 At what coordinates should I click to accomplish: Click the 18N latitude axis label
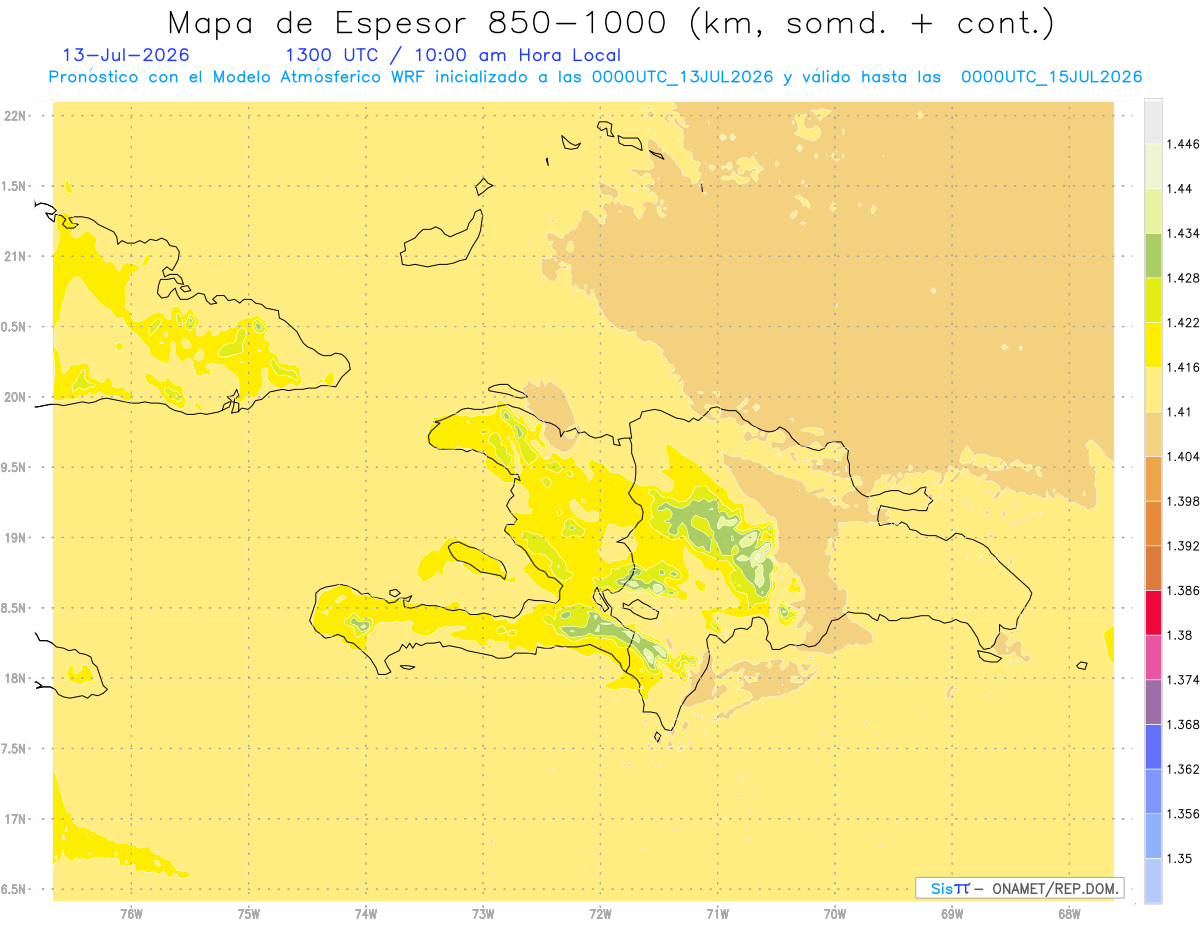tap(14, 679)
